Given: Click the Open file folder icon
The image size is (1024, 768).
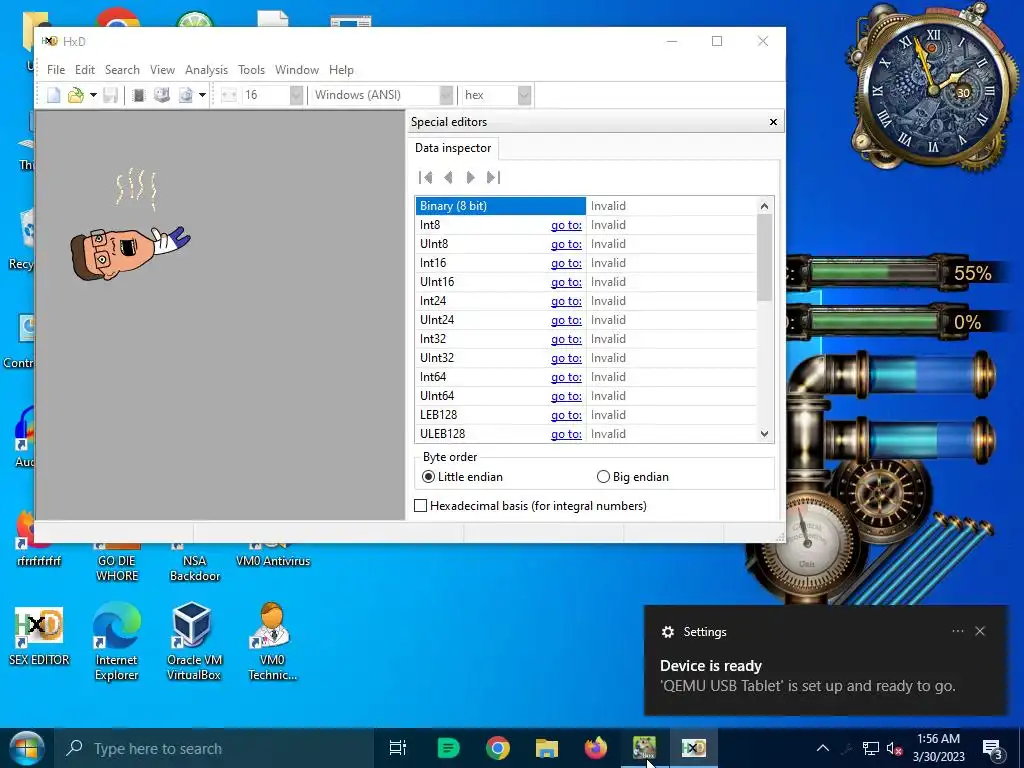Looking at the screenshot, I should tap(76, 95).
